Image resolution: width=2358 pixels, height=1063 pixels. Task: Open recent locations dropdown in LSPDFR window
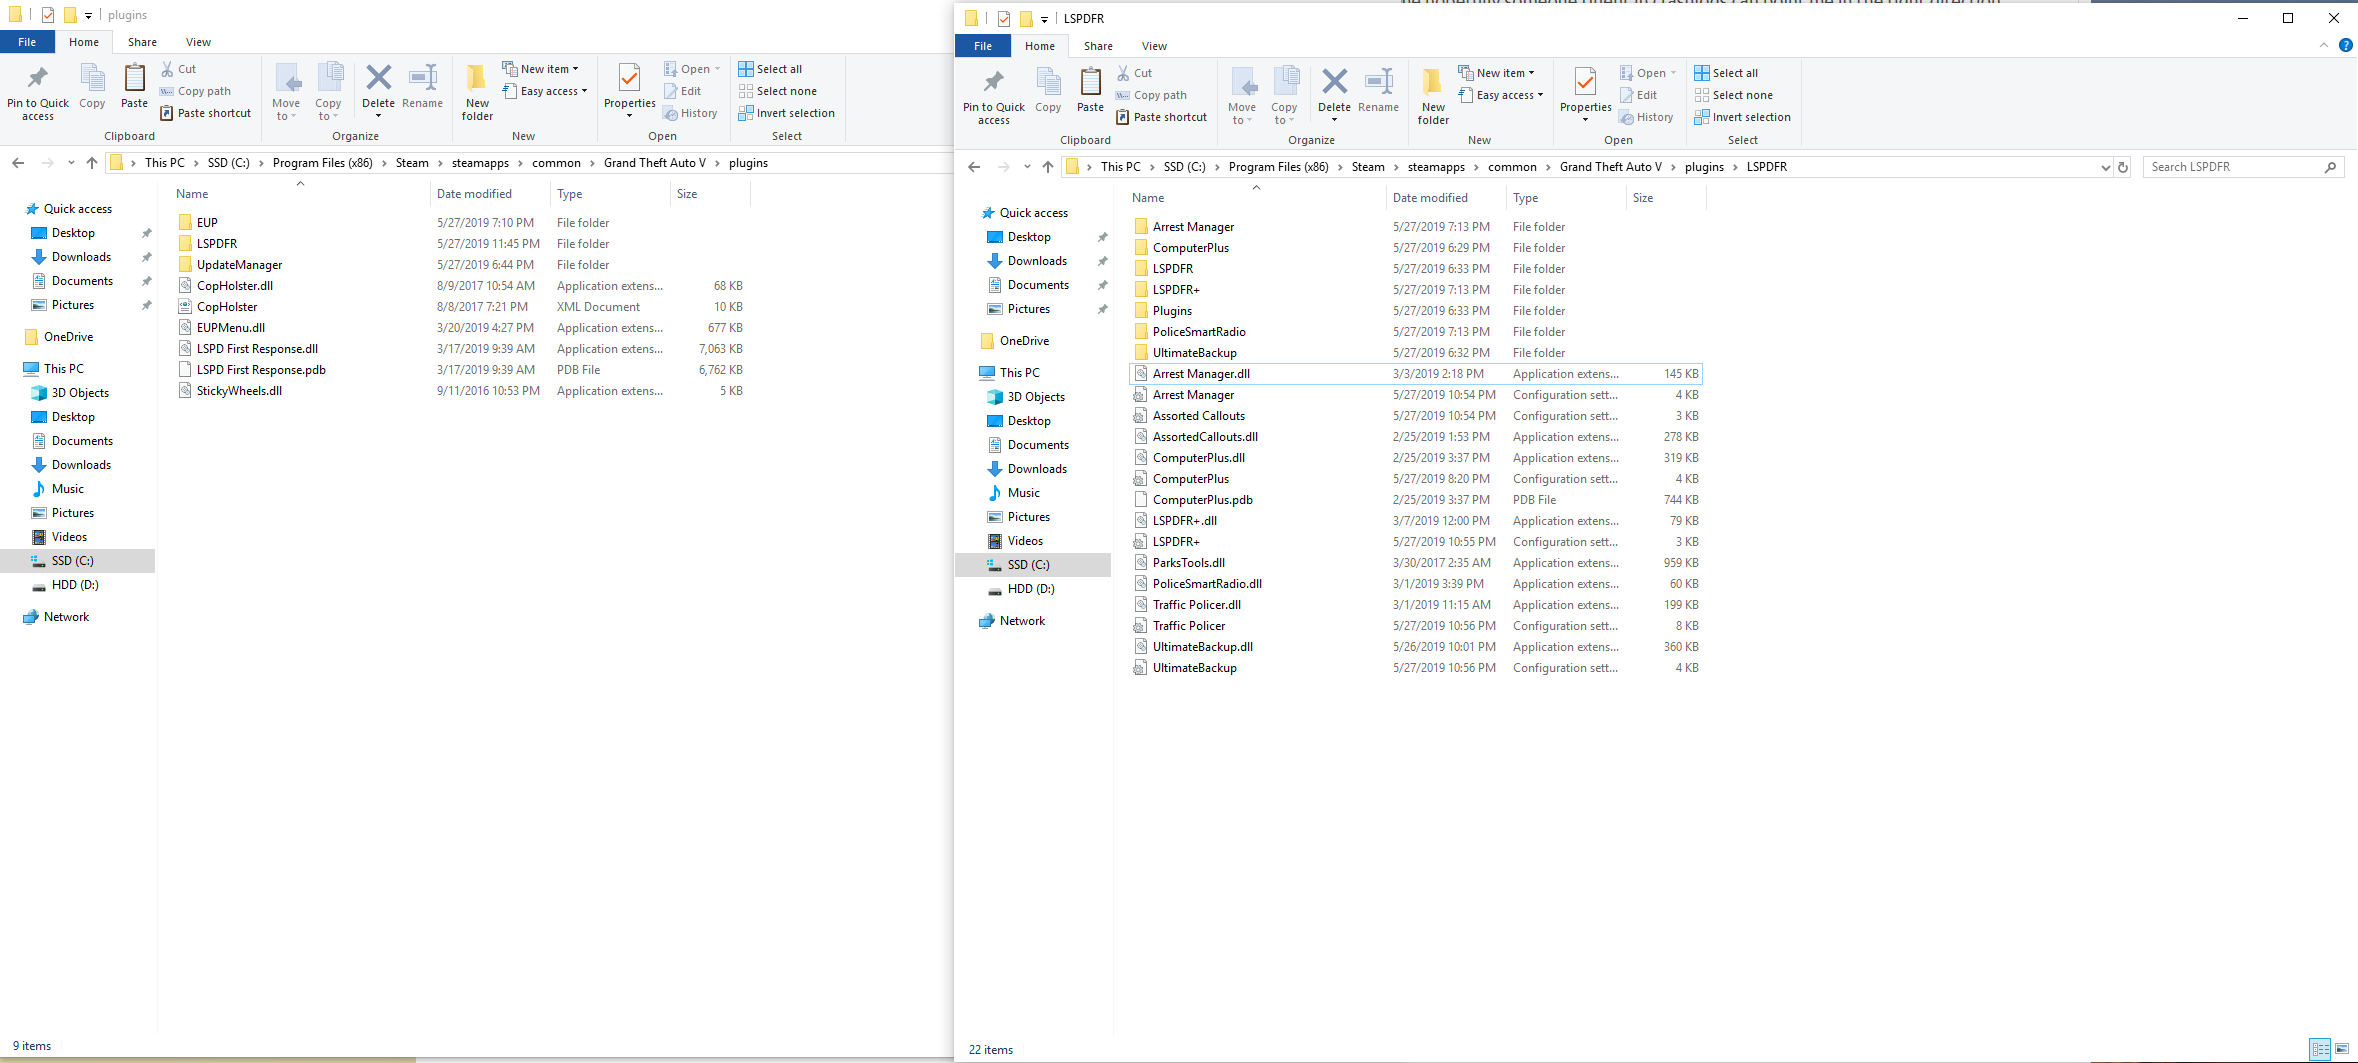click(1027, 167)
